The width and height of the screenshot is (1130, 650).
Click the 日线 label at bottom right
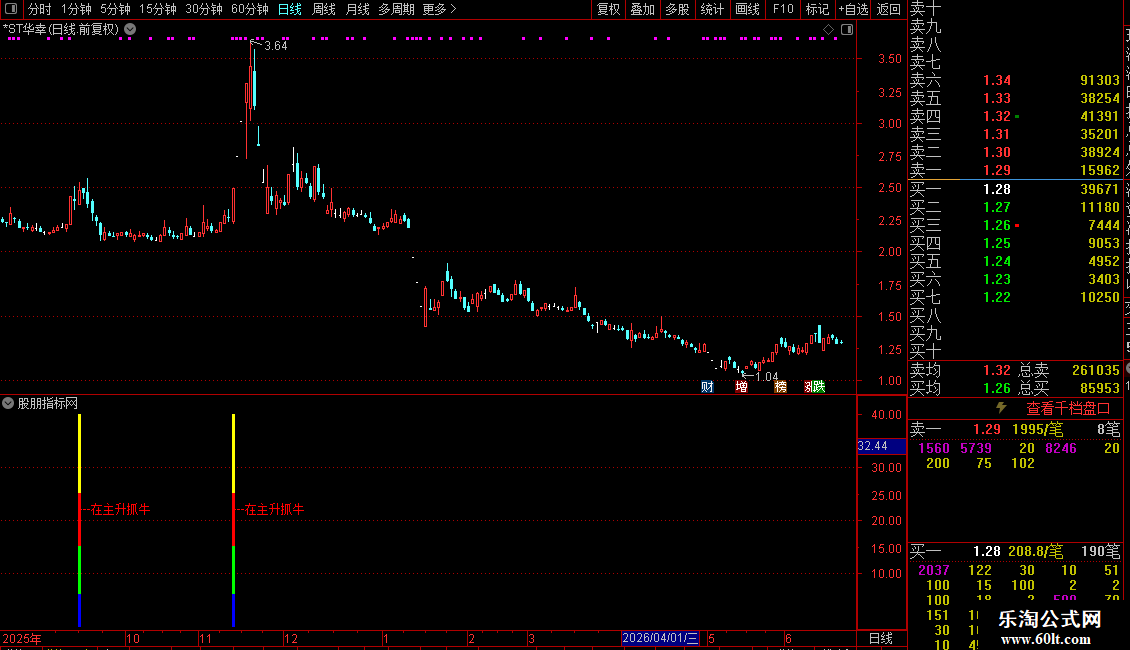point(881,638)
